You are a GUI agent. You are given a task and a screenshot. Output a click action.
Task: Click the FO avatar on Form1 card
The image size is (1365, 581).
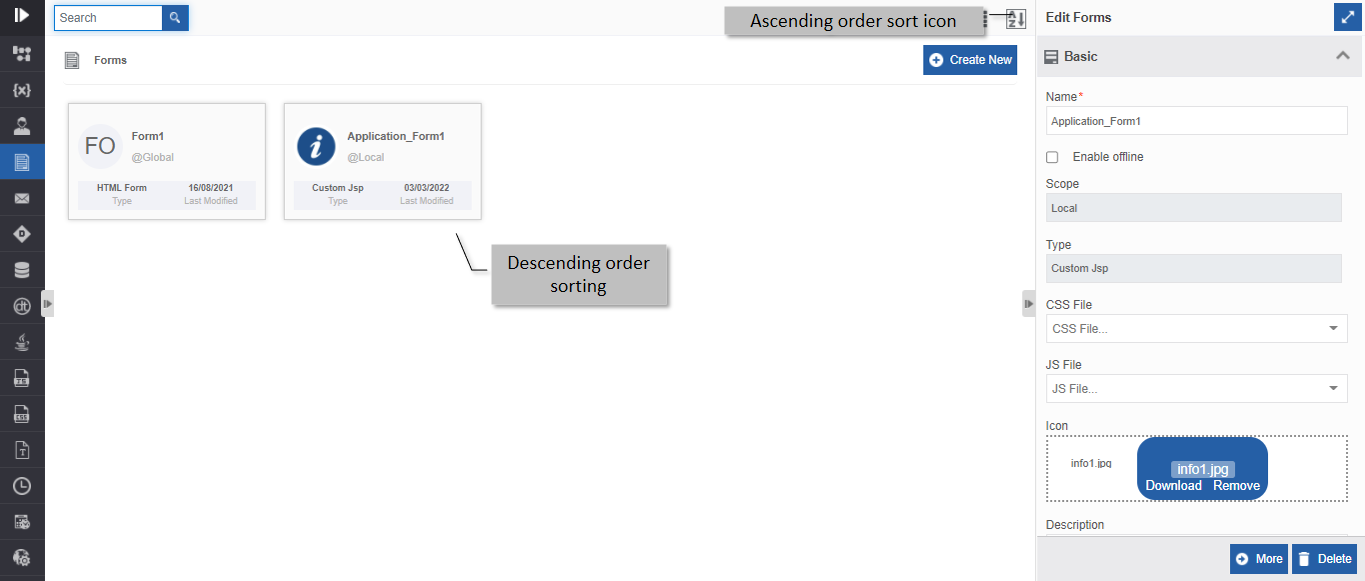(x=100, y=146)
